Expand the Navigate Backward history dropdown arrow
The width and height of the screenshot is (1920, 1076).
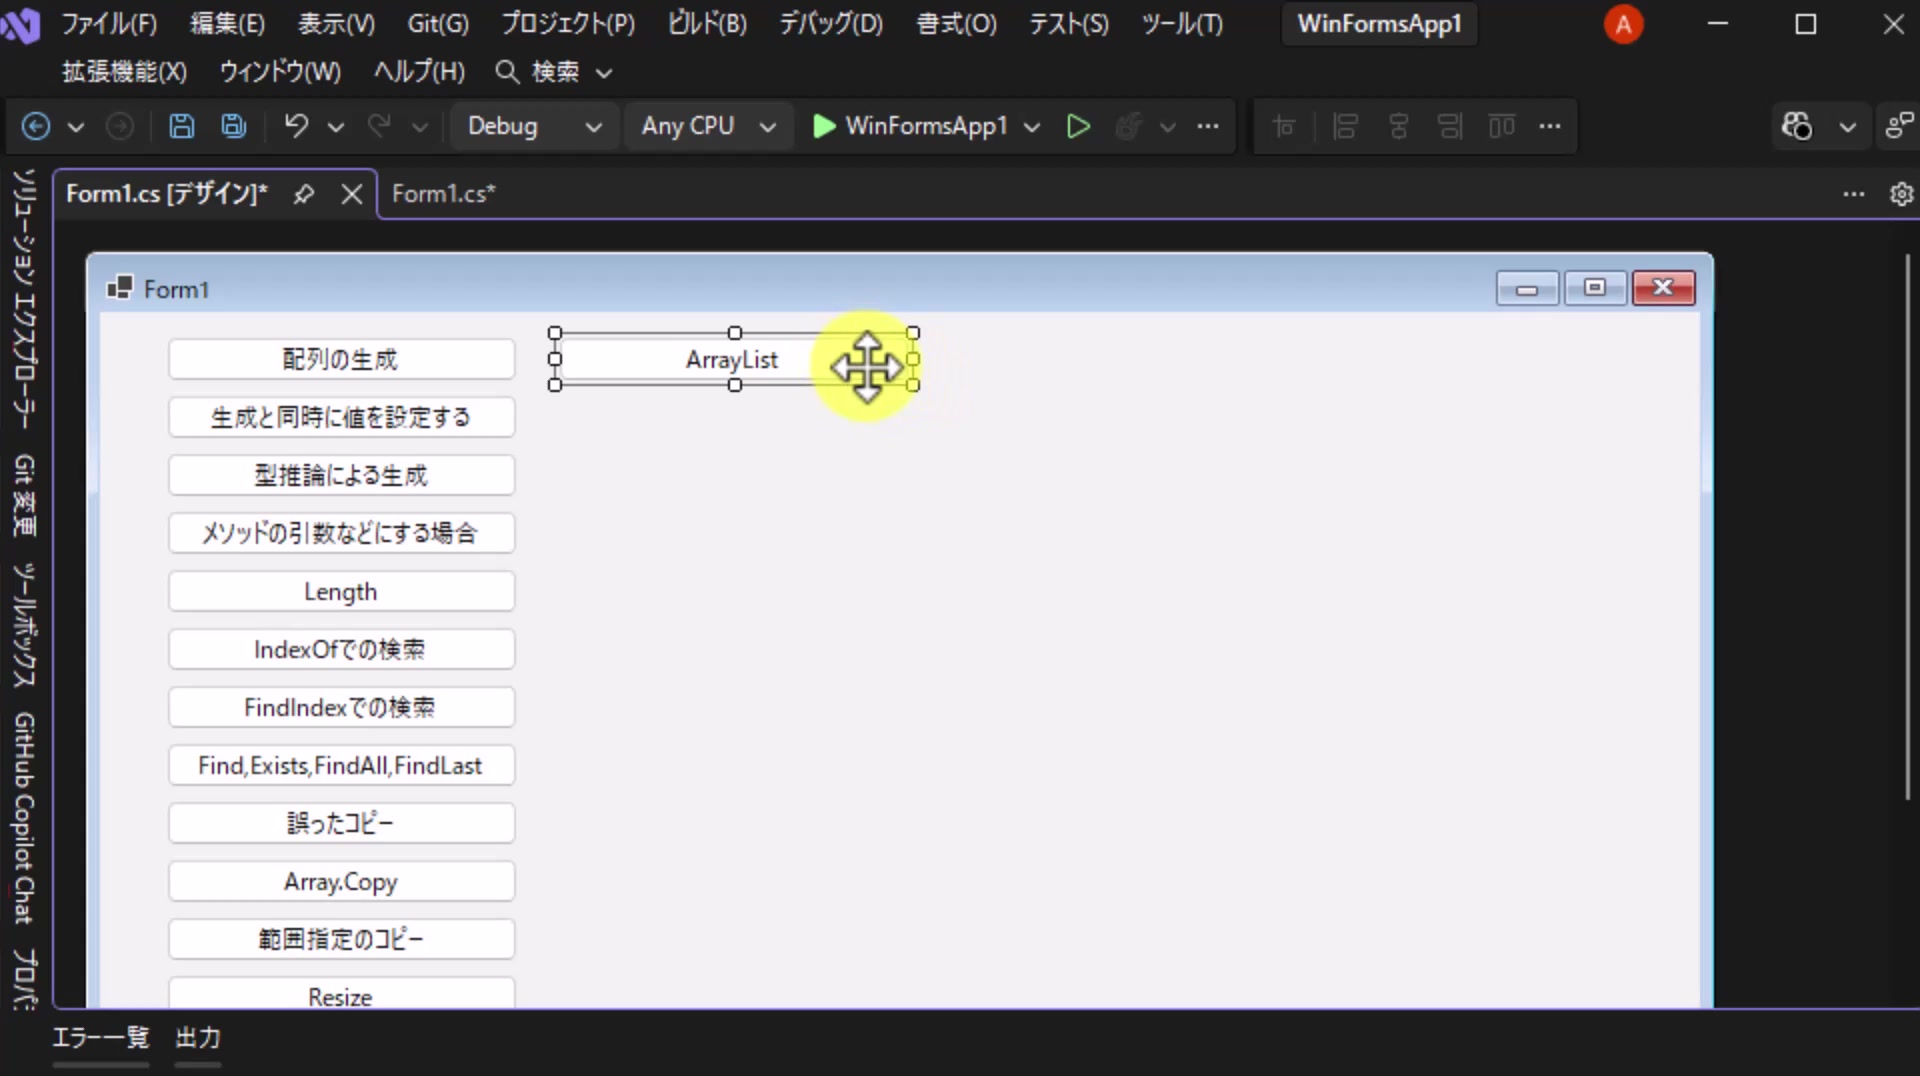(x=76, y=127)
